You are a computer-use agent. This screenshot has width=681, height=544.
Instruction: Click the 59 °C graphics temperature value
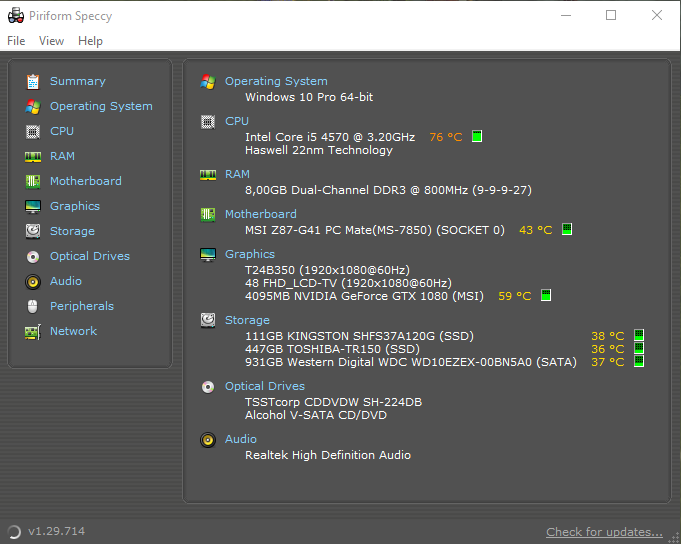(515, 296)
